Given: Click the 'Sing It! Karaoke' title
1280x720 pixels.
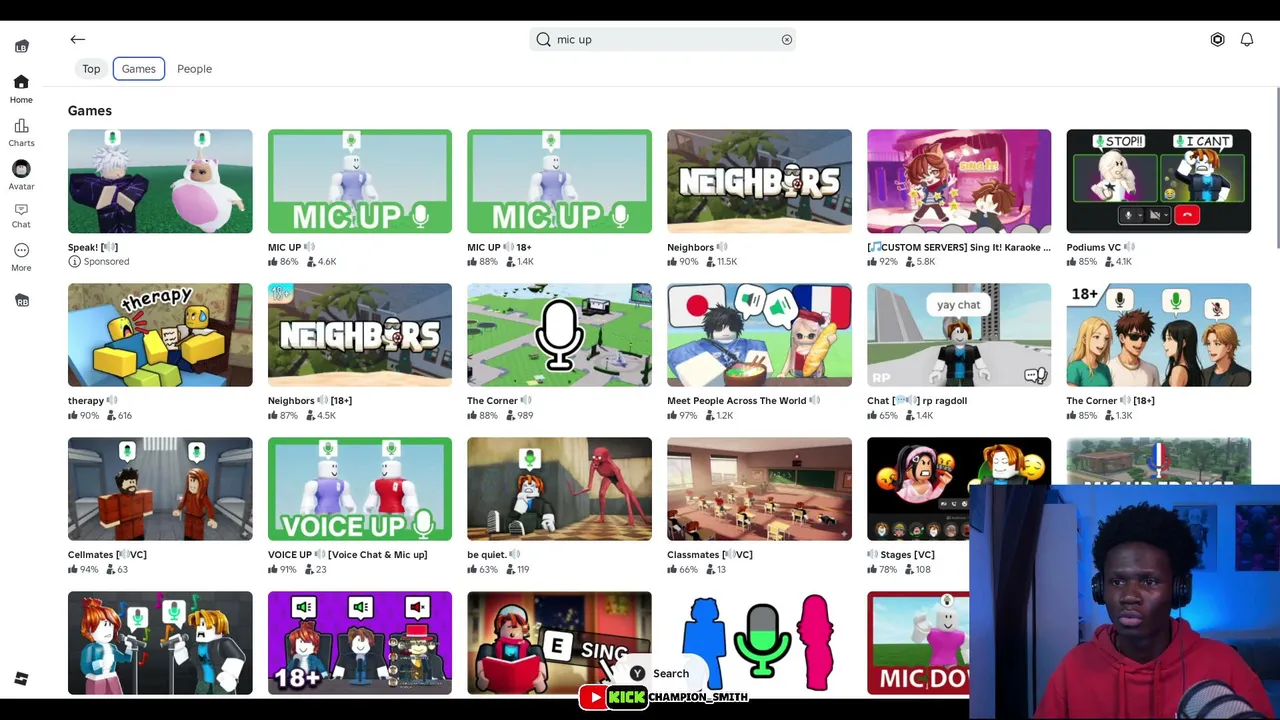Looking at the screenshot, I should coord(959,247).
